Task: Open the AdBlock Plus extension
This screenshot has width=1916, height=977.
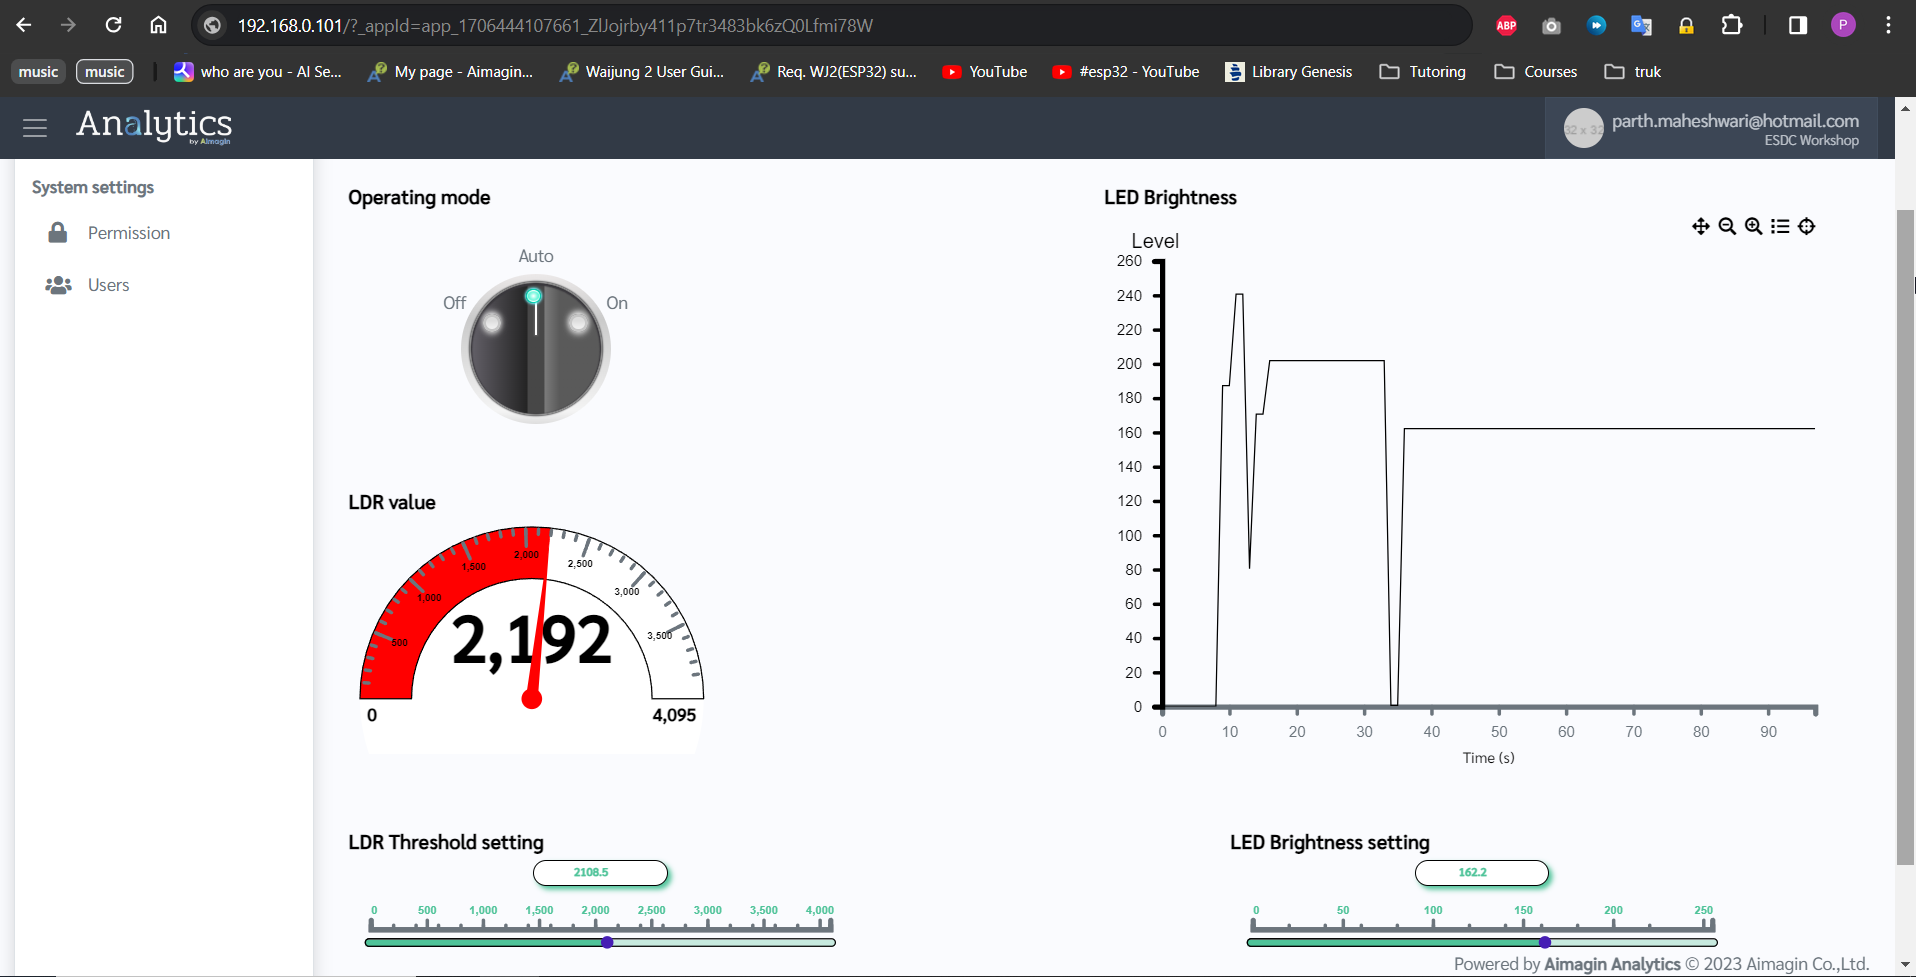Action: click(x=1507, y=25)
